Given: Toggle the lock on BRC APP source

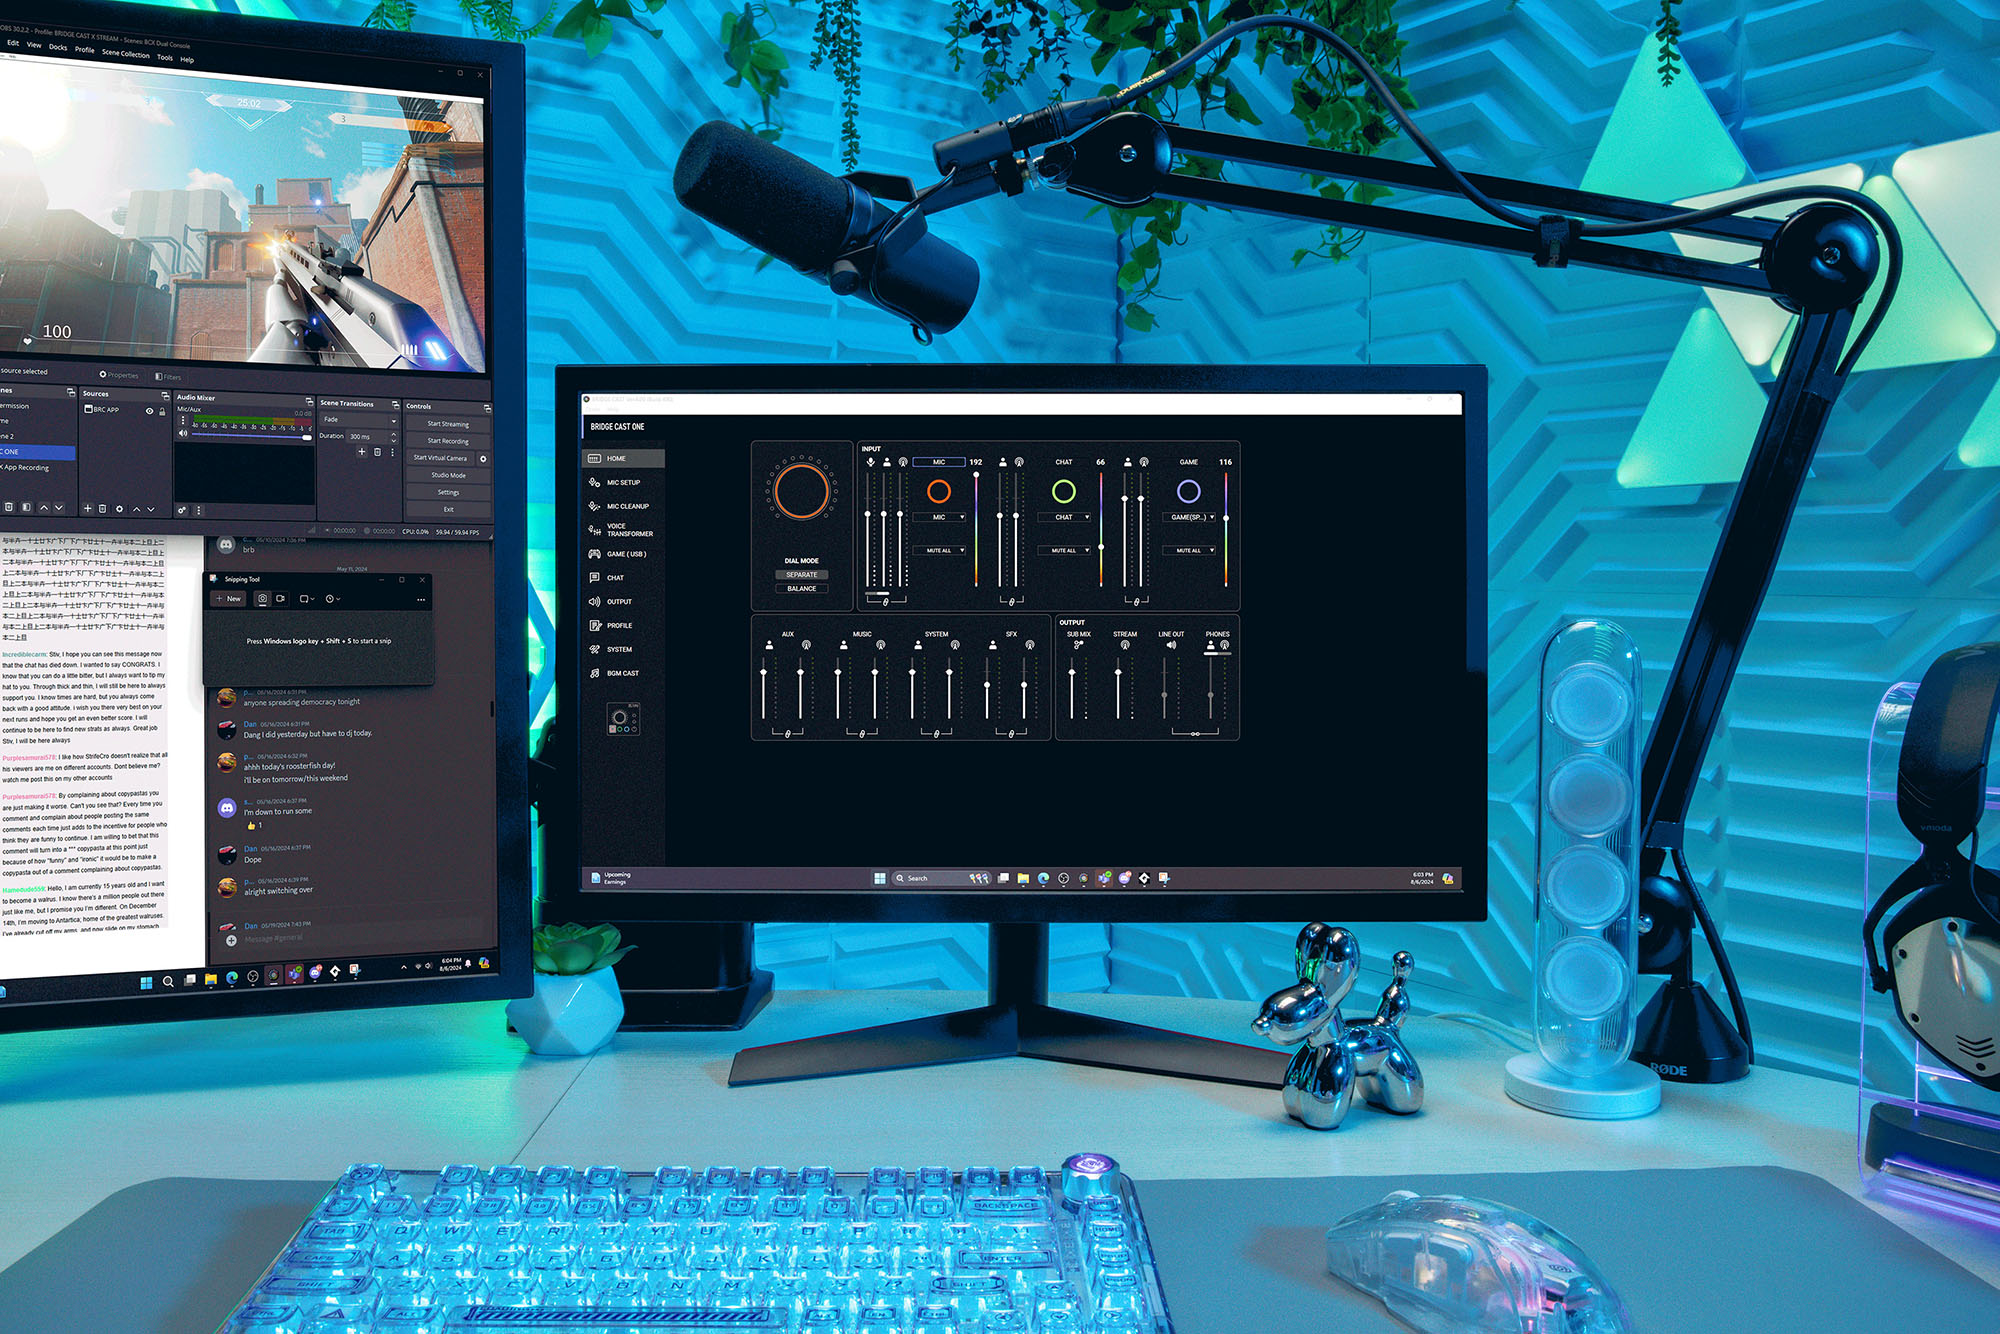Looking at the screenshot, I should click(x=162, y=411).
